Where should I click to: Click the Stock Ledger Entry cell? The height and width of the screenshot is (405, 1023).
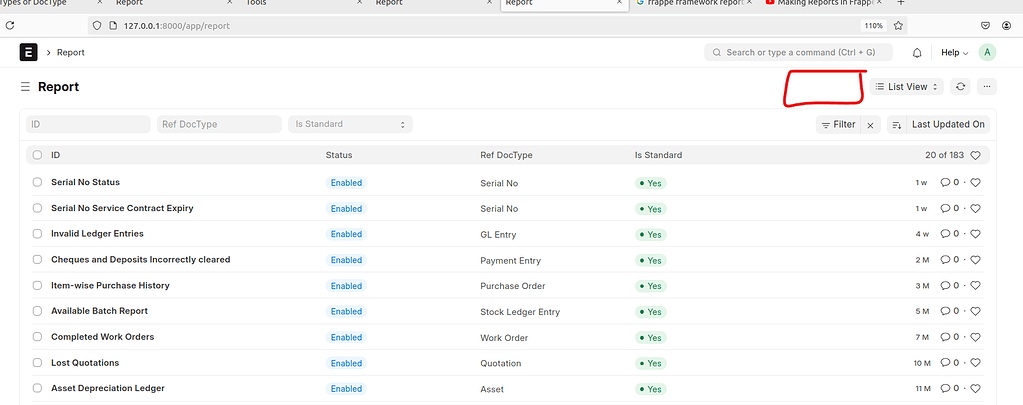(x=520, y=312)
